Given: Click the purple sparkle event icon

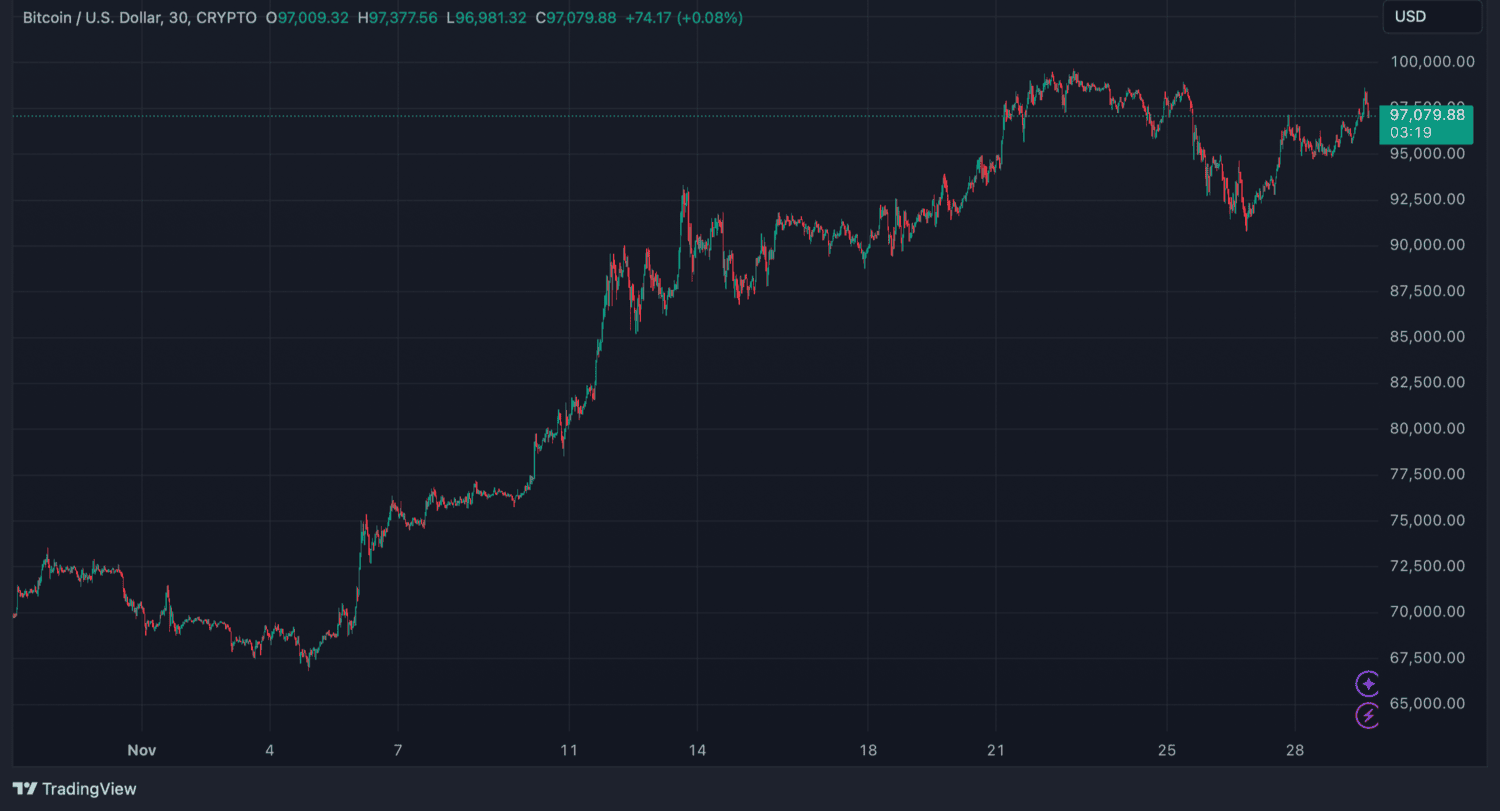Looking at the screenshot, I should coord(1368,684).
